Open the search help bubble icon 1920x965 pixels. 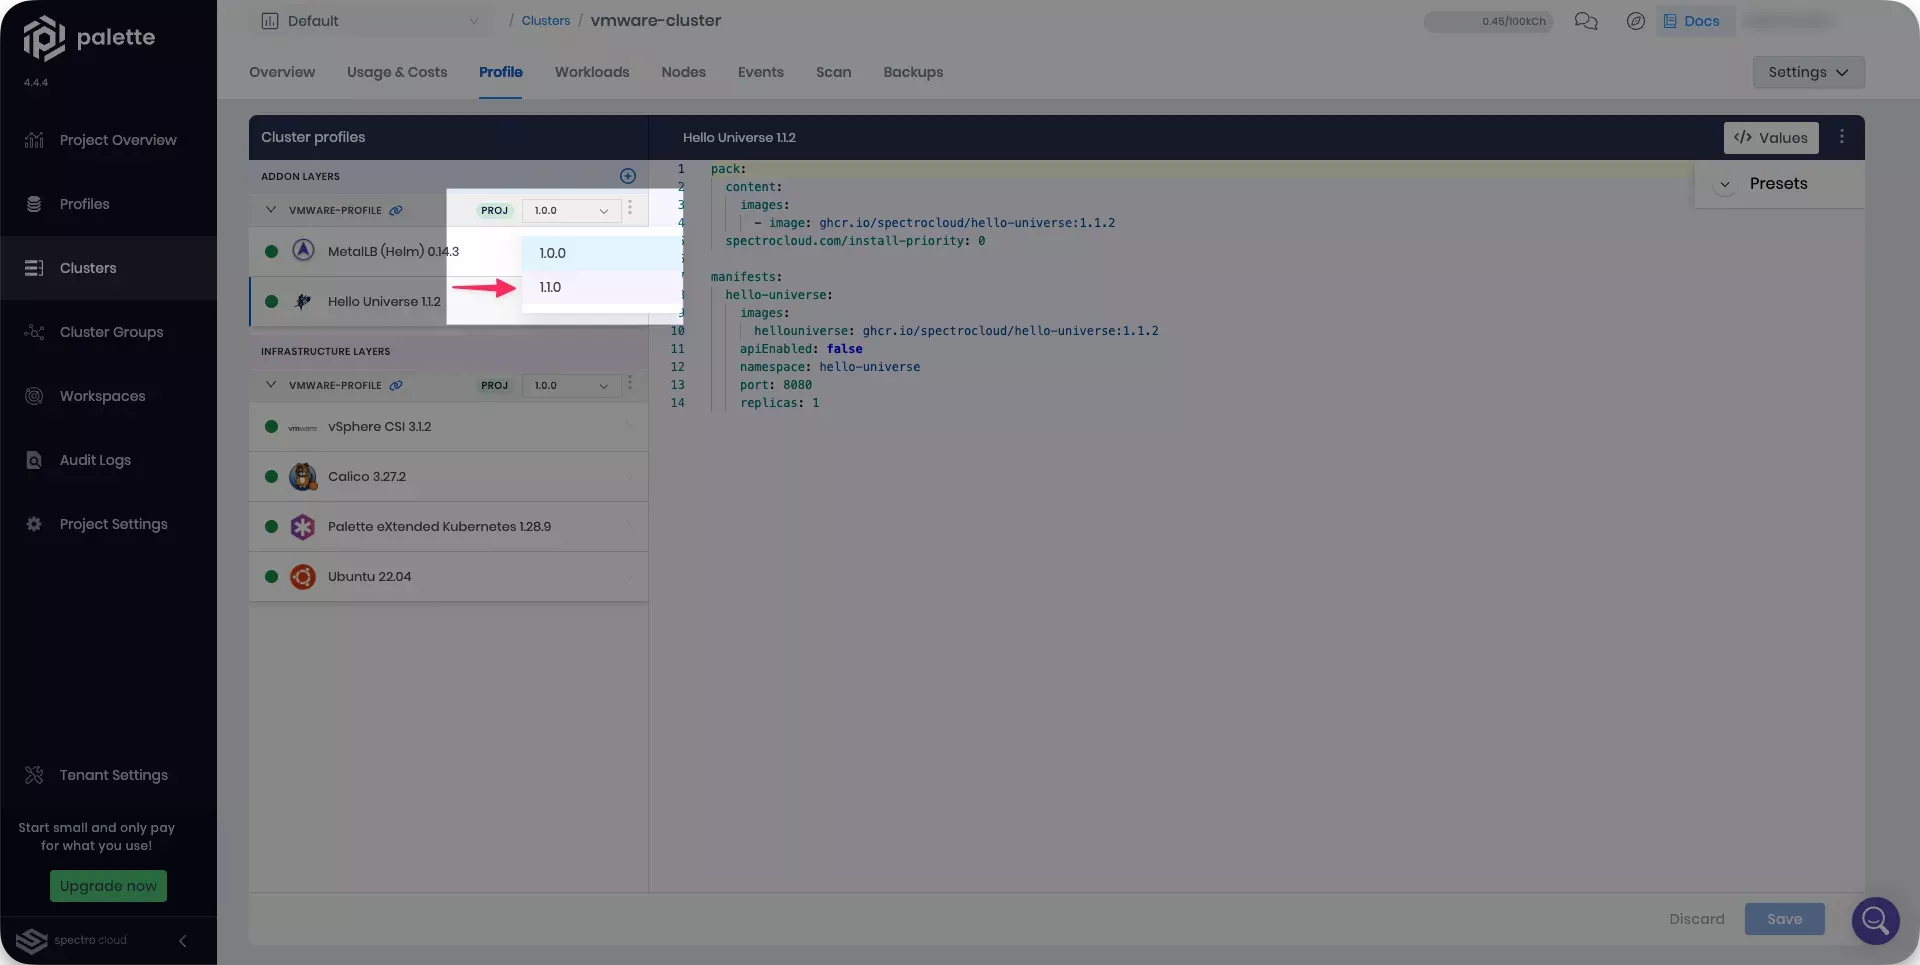(x=1876, y=921)
